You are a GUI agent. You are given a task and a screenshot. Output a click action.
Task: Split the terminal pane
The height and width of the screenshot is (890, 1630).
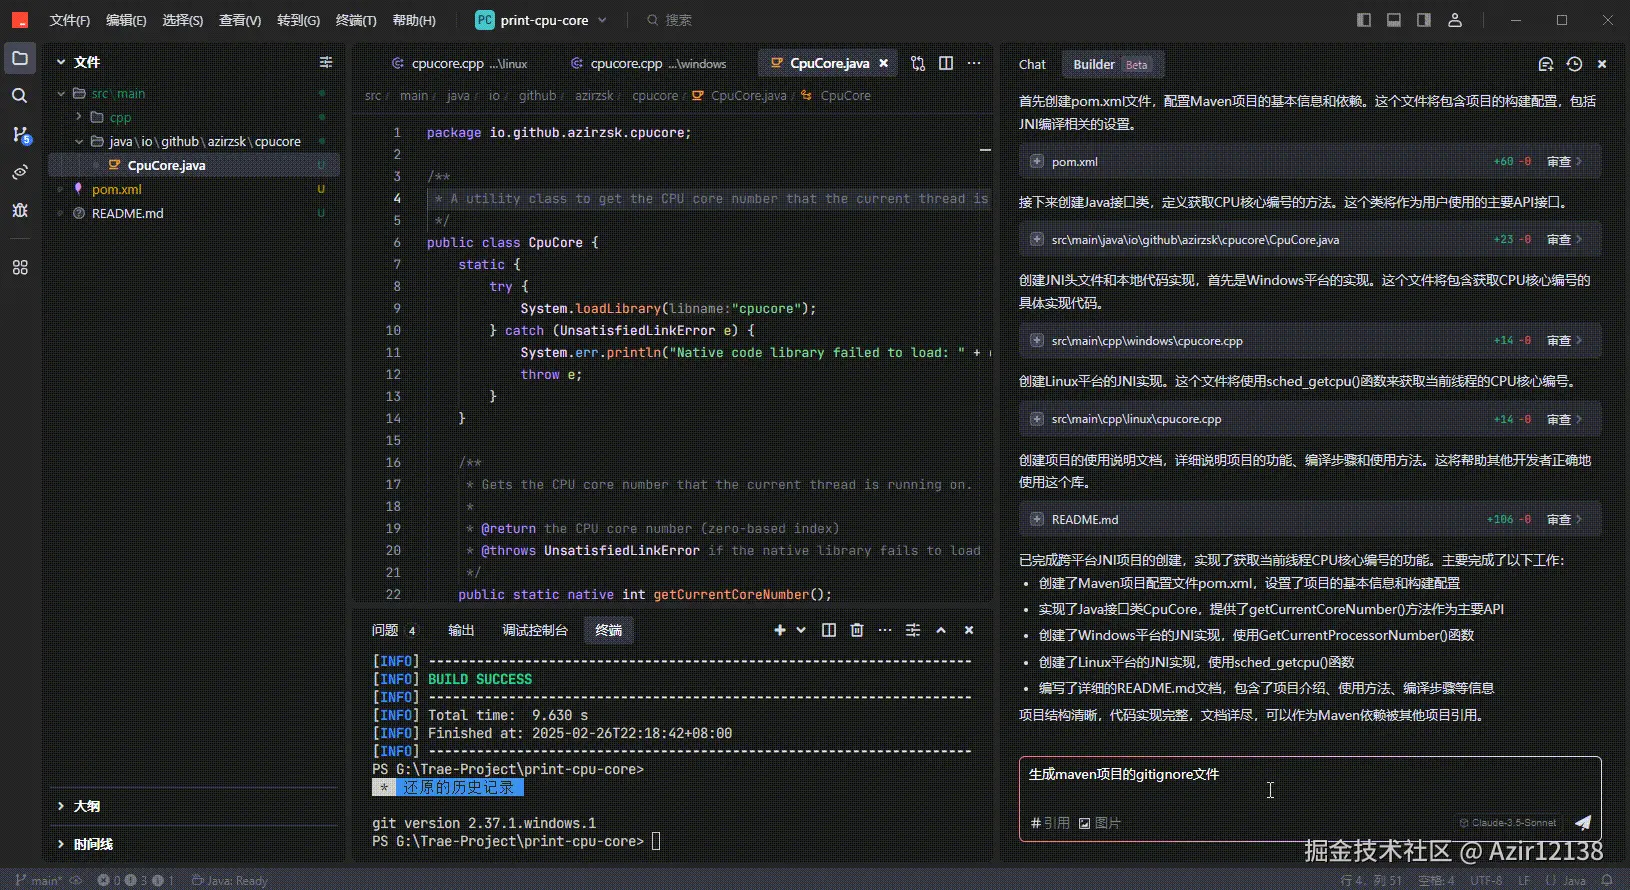tap(829, 630)
